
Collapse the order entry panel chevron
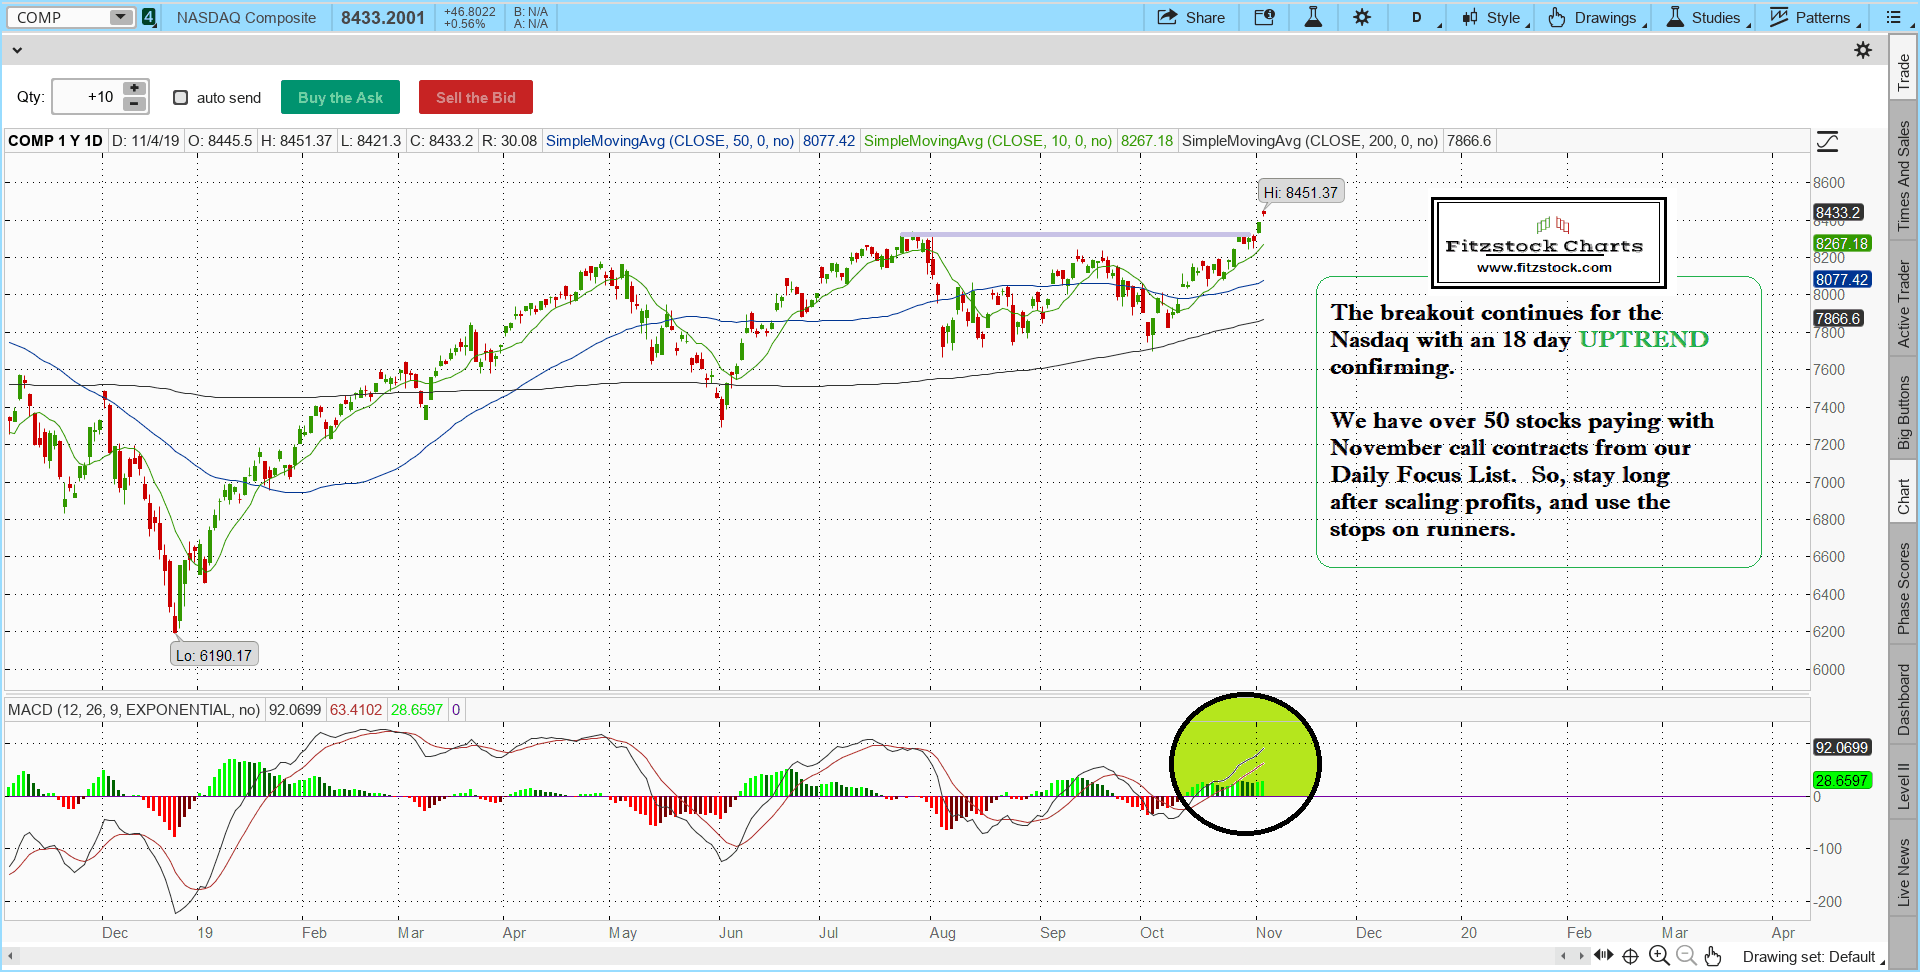click(x=17, y=50)
